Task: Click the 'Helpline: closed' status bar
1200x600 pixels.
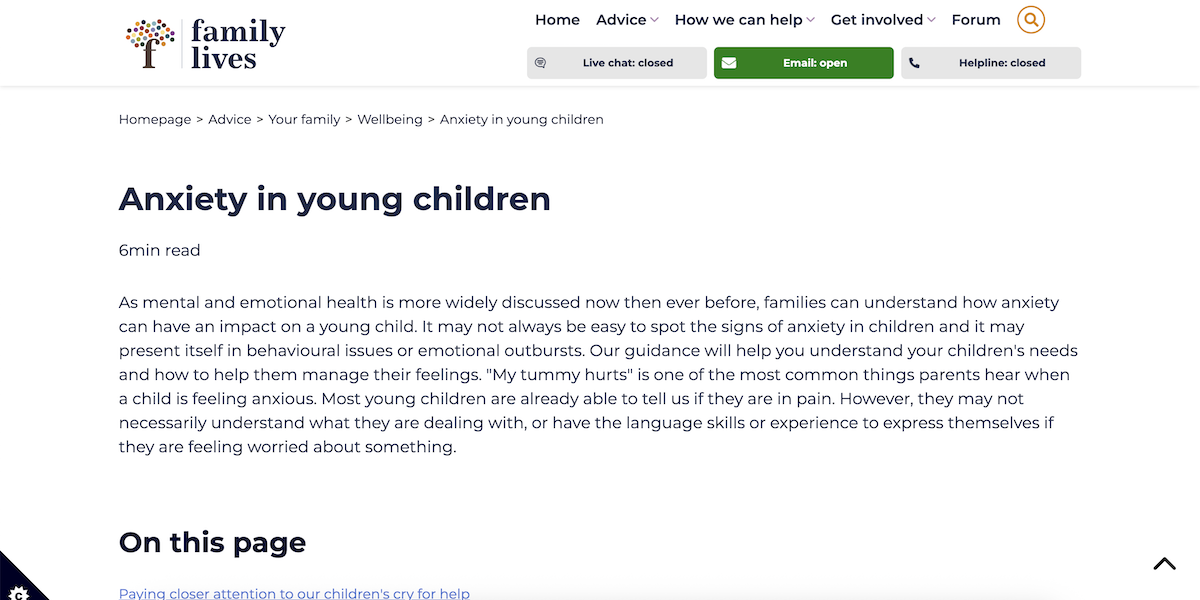Action: coord(990,62)
